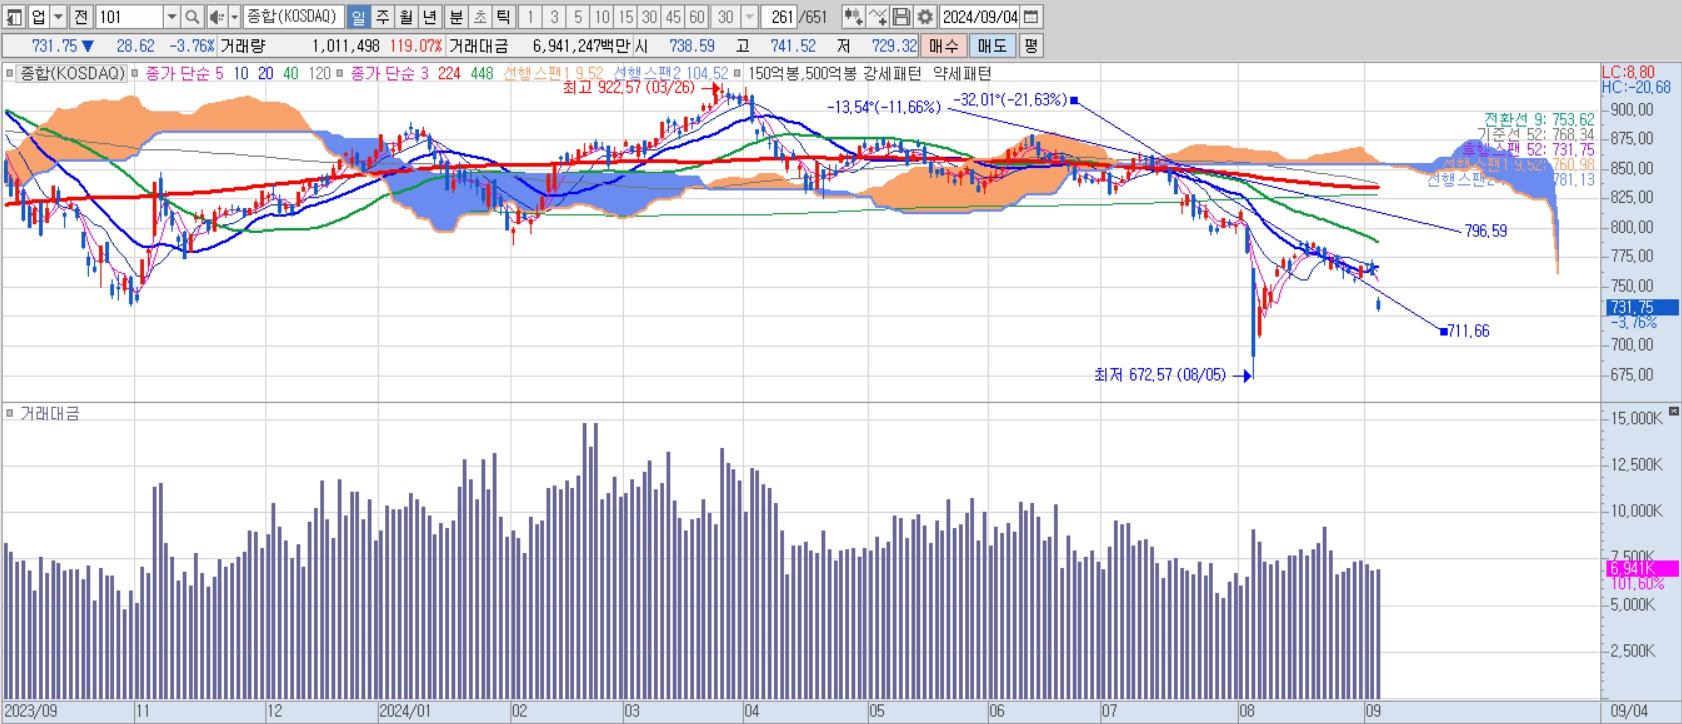Click the blue 731,75 price axis tag
Viewport: 1682px width, 724px height.
[x=1642, y=307]
